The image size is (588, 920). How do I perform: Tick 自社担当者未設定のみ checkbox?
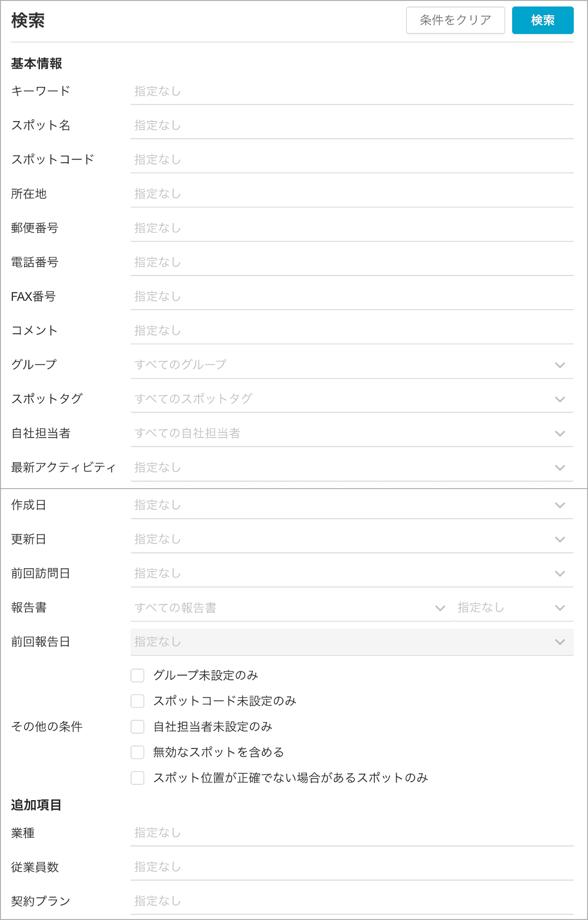point(137,727)
